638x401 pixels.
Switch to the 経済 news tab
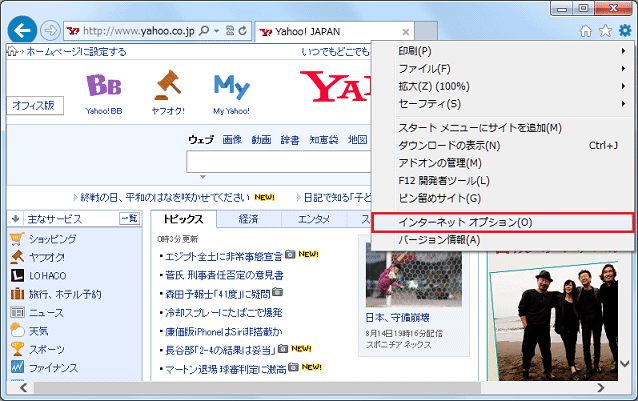pos(249,219)
